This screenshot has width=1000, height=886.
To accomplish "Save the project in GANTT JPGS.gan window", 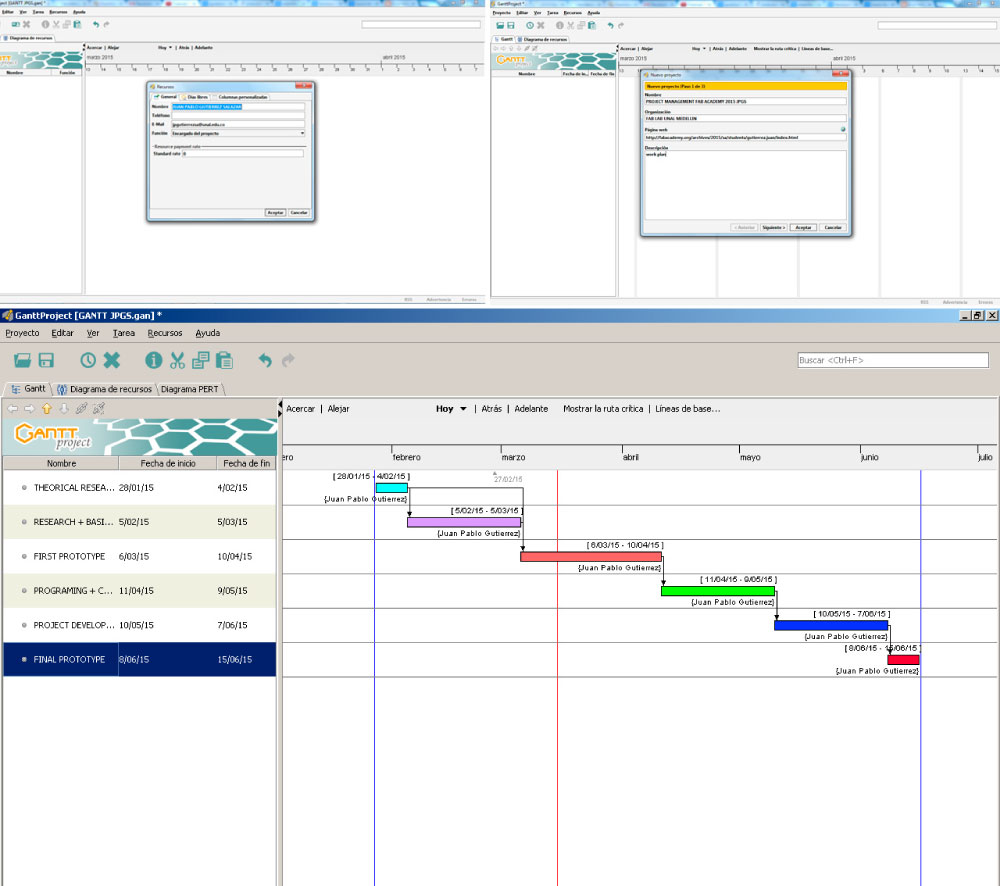I will (46, 360).
